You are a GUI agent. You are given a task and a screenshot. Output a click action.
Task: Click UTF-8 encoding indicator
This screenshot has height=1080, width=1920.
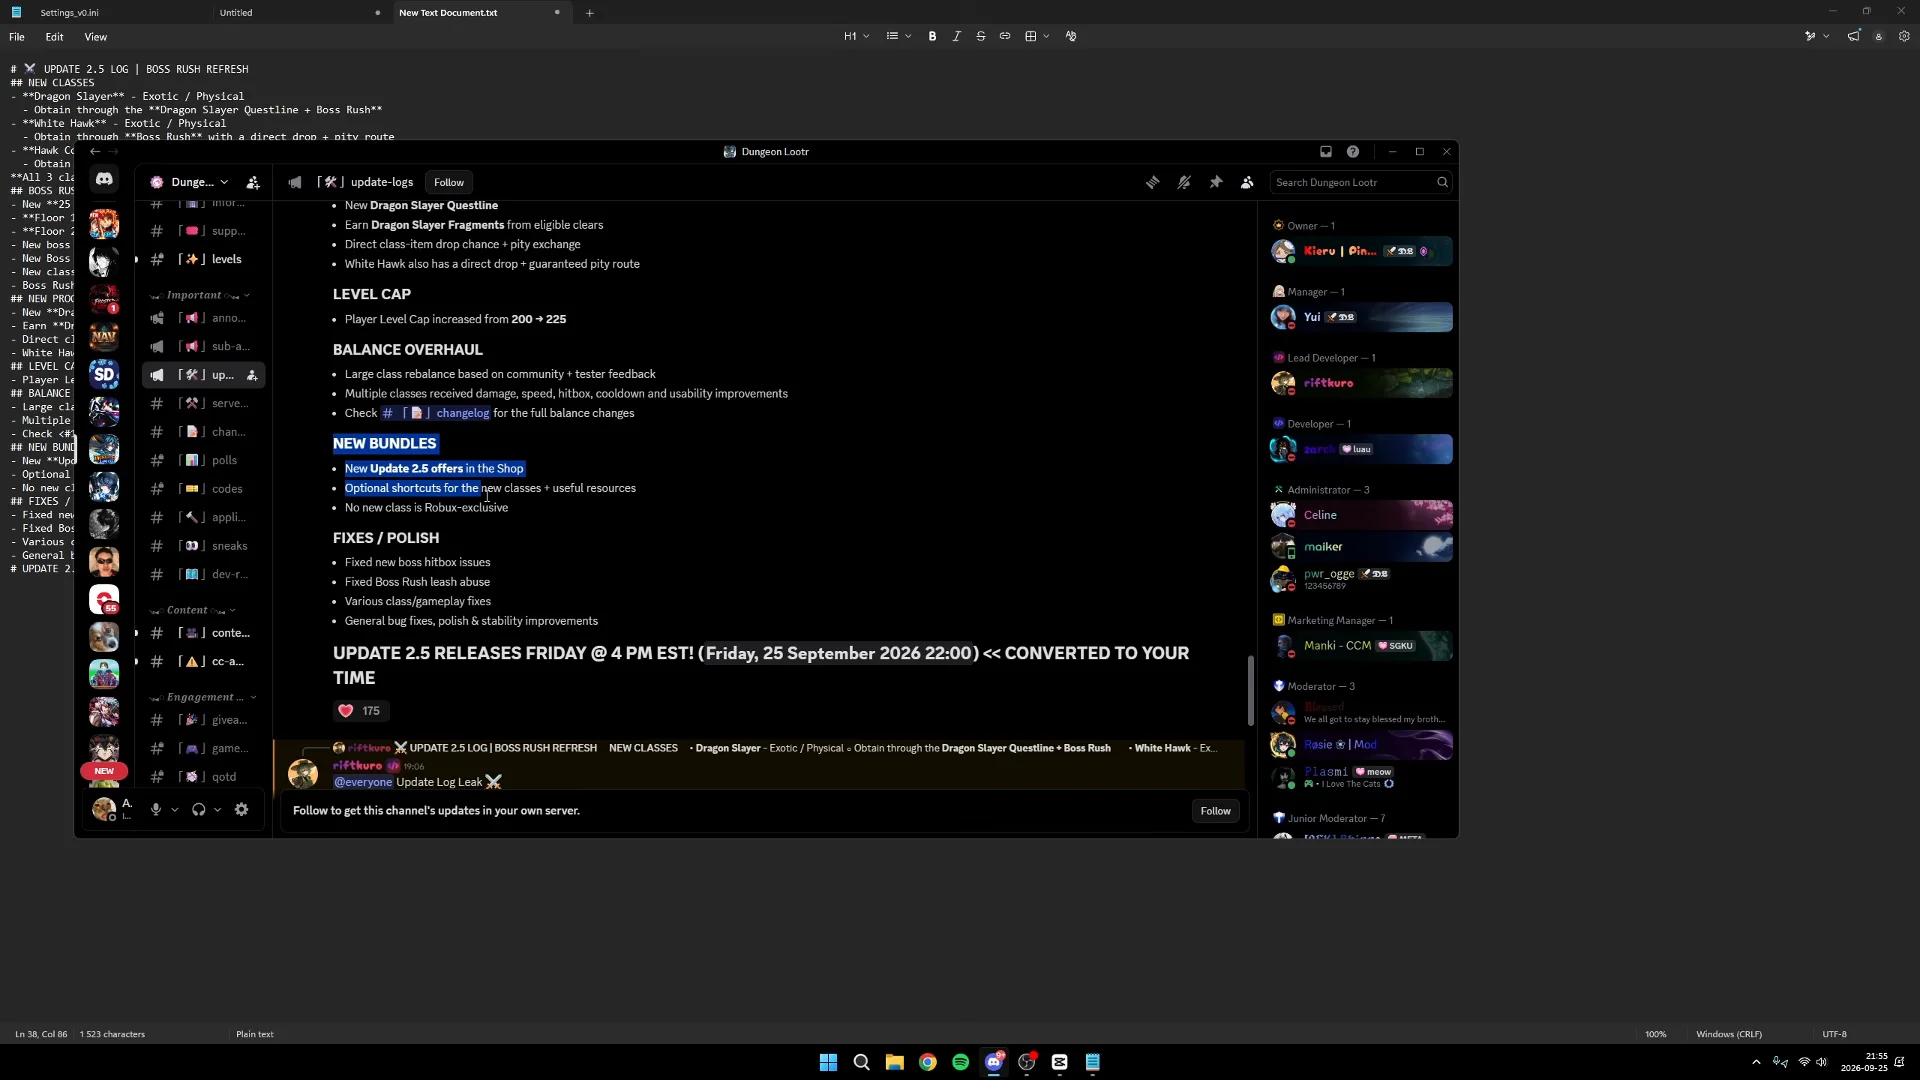[x=1834, y=1034]
